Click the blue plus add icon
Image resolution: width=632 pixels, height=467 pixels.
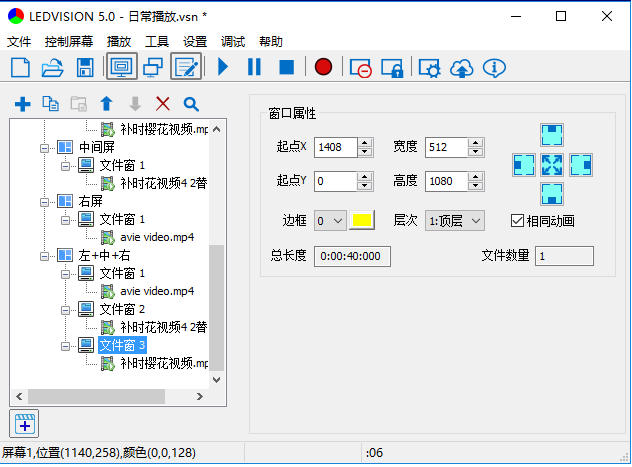22,104
